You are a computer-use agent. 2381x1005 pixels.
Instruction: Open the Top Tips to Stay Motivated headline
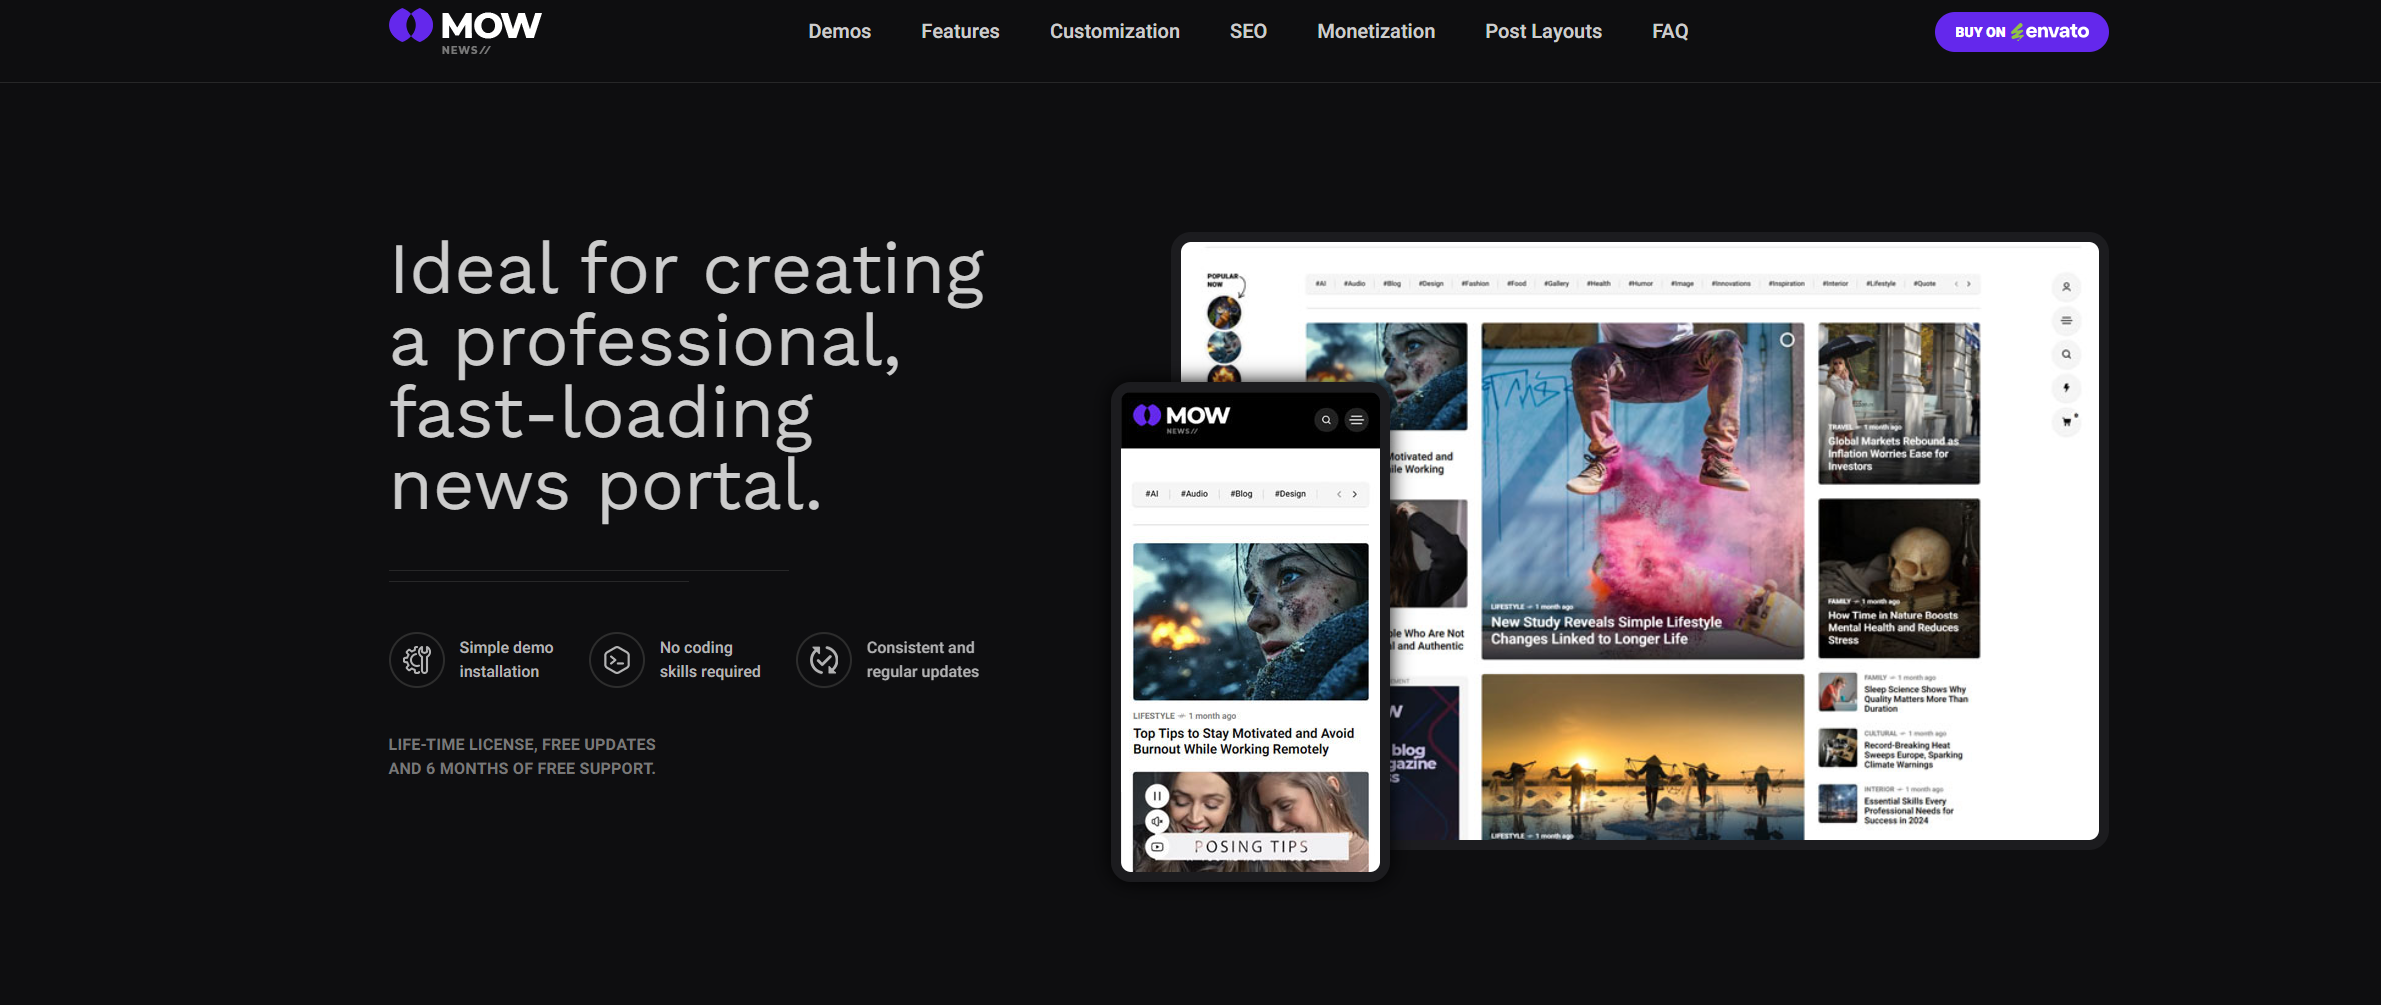[x=1243, y=741]
